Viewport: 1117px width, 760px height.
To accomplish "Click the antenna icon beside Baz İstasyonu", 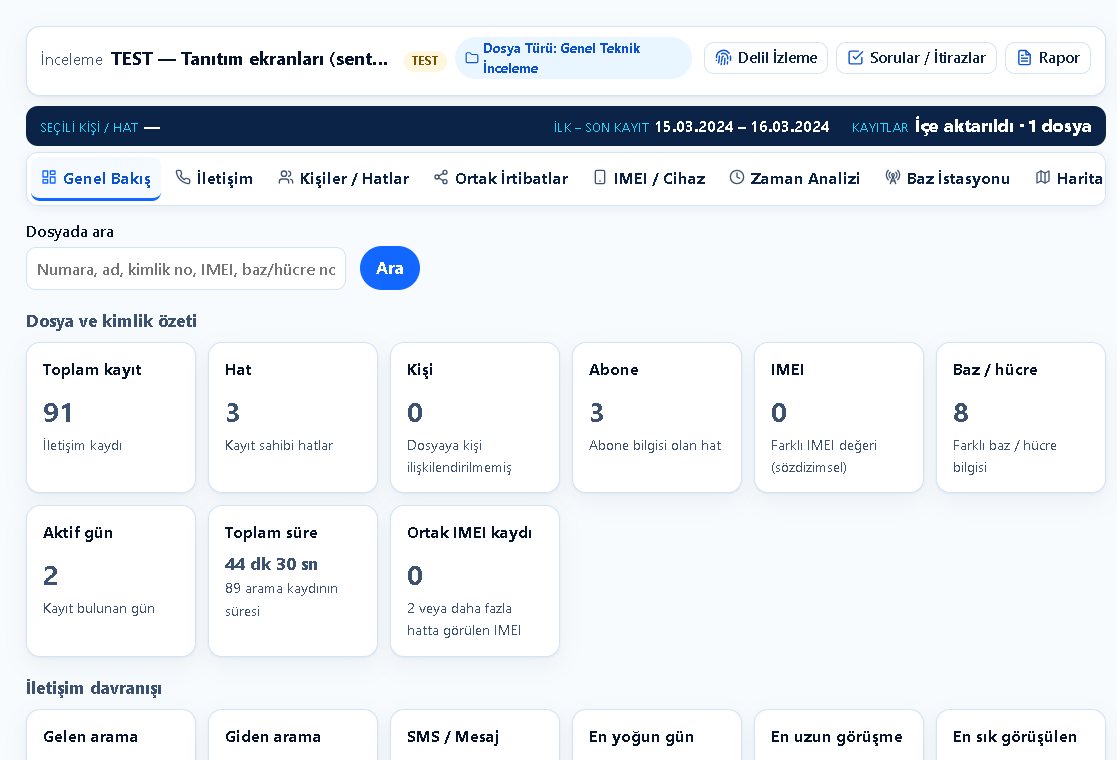I will tap(893, 177).
